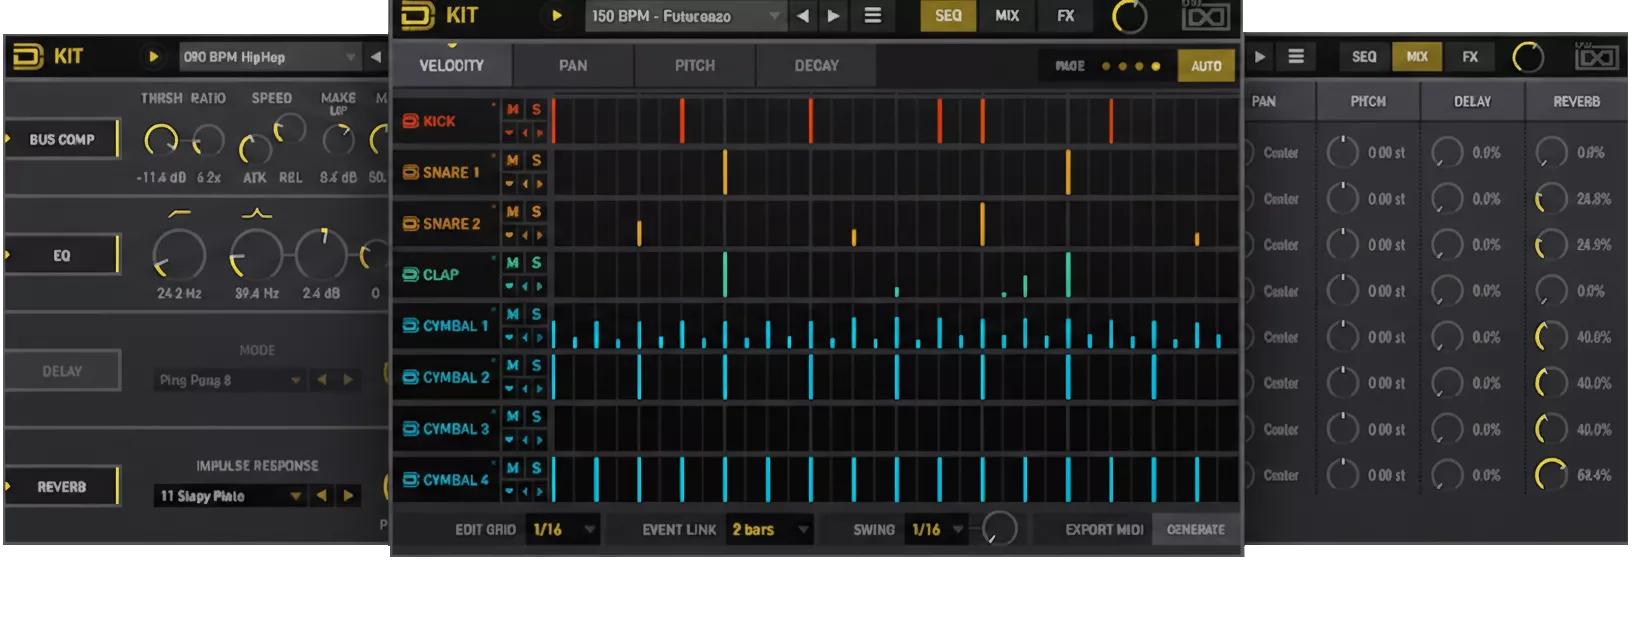Open the SWING 1/16 dropdown
The image size is (1632, 640).
(x=938, y=530)
